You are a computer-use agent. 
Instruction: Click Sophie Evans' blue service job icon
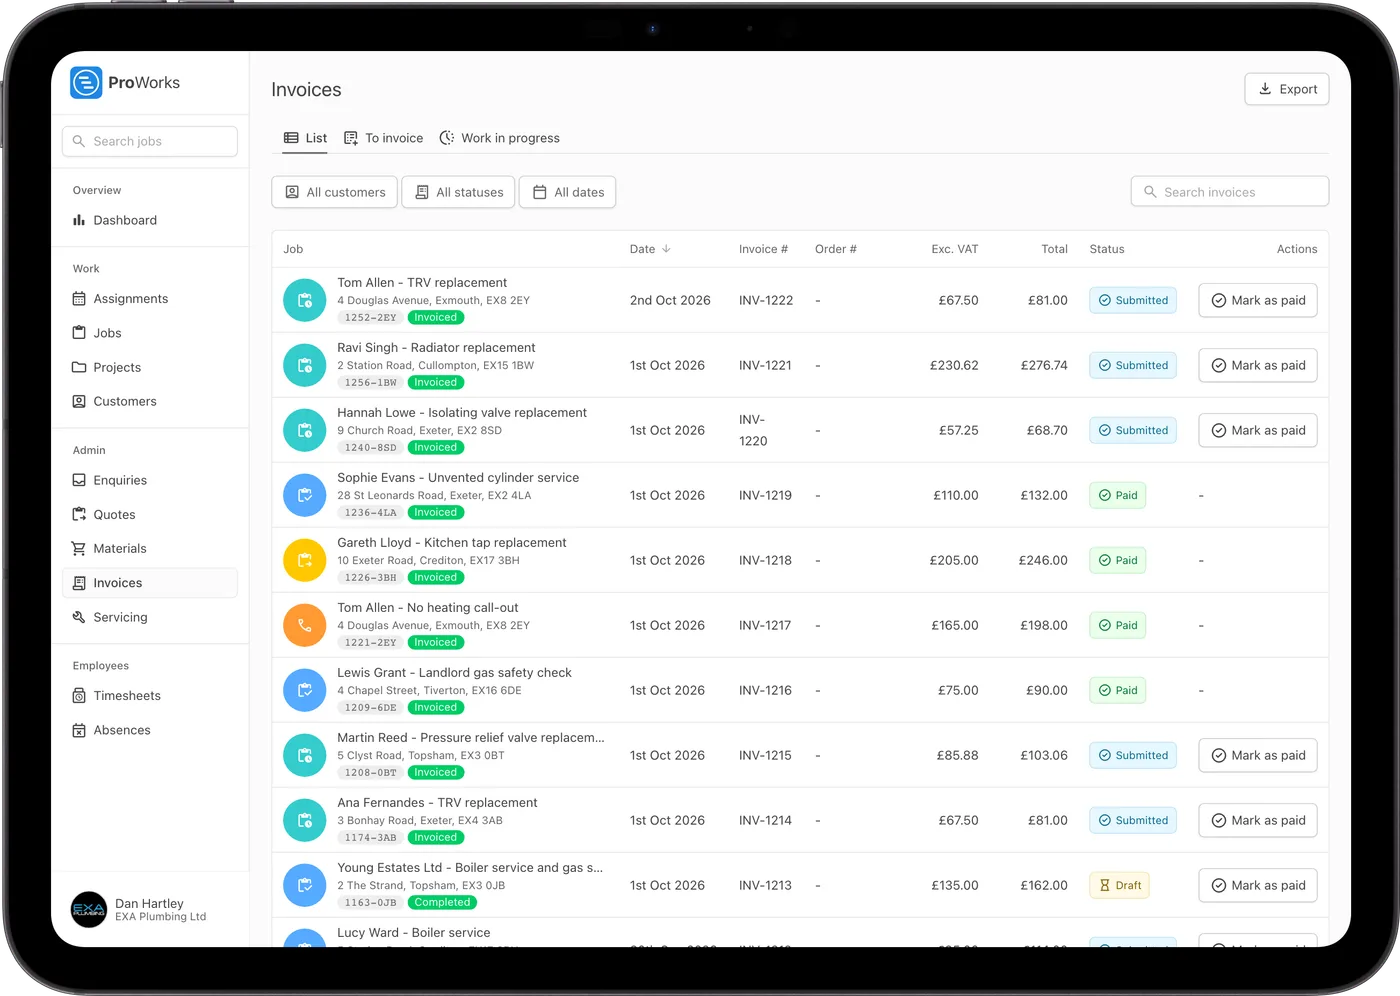[305, 495]
